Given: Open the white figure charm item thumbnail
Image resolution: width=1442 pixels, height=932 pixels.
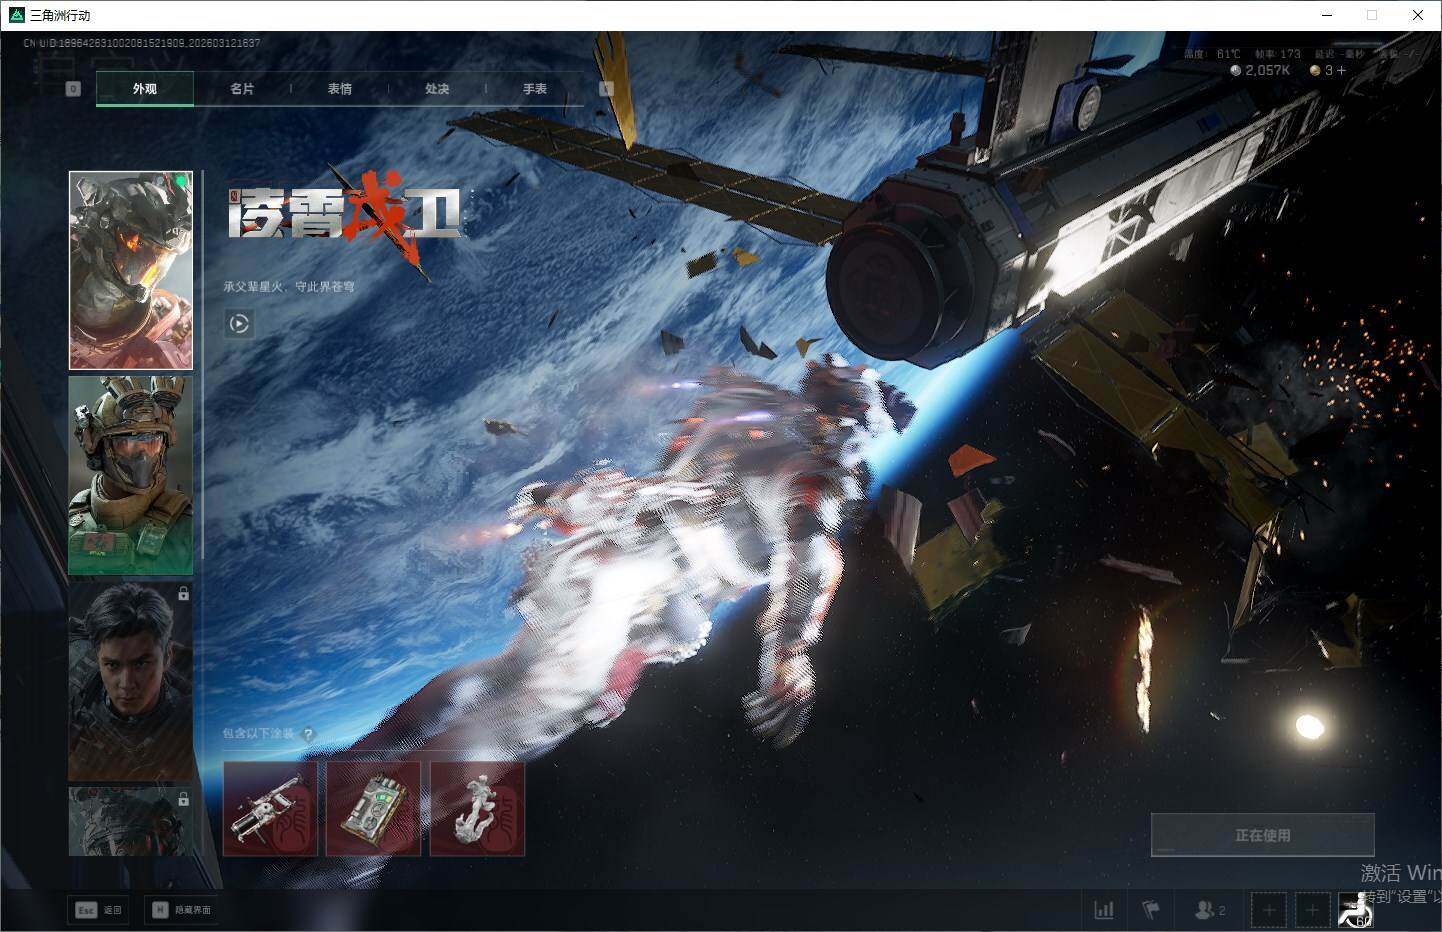Looking at the screenshot, I should [x=477, y=809].
